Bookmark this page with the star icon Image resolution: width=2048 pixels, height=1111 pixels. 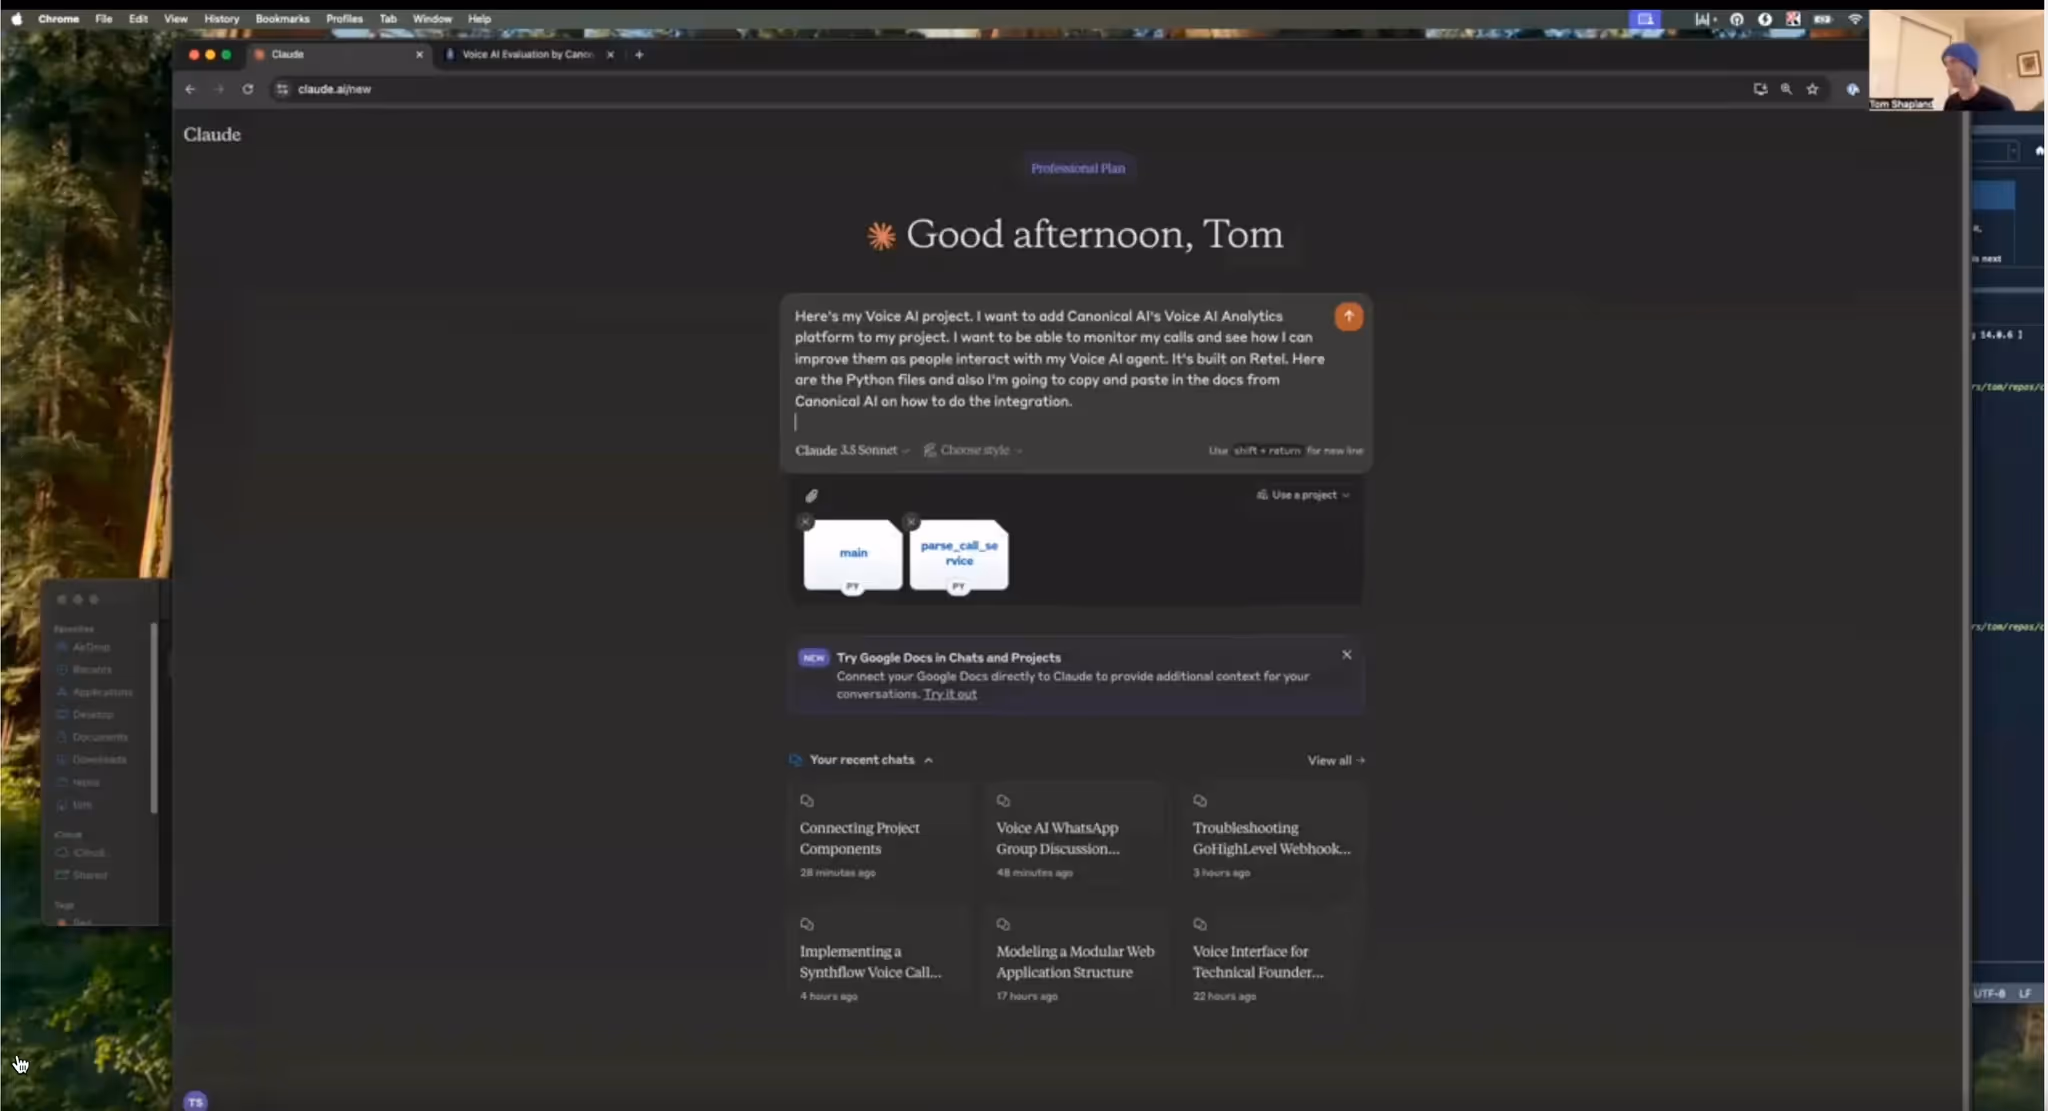point(1812,89)
